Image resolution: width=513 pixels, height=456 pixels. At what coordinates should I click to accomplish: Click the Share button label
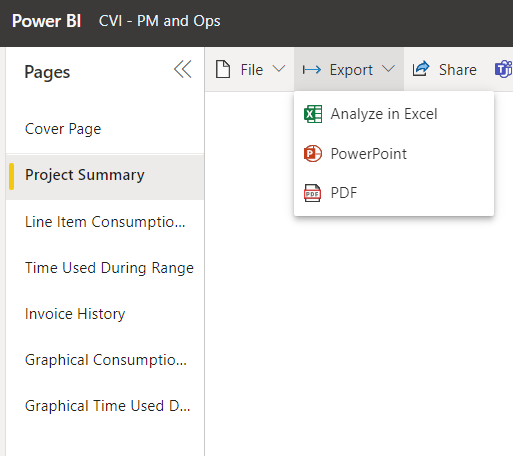pos(458,70)
